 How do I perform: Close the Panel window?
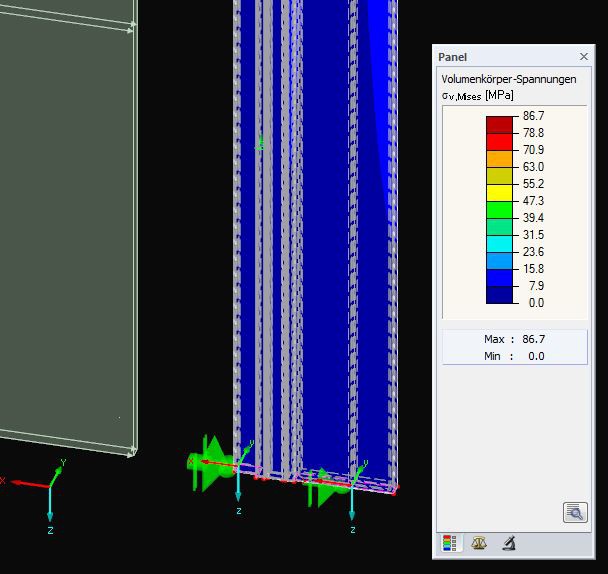(584, 57)
